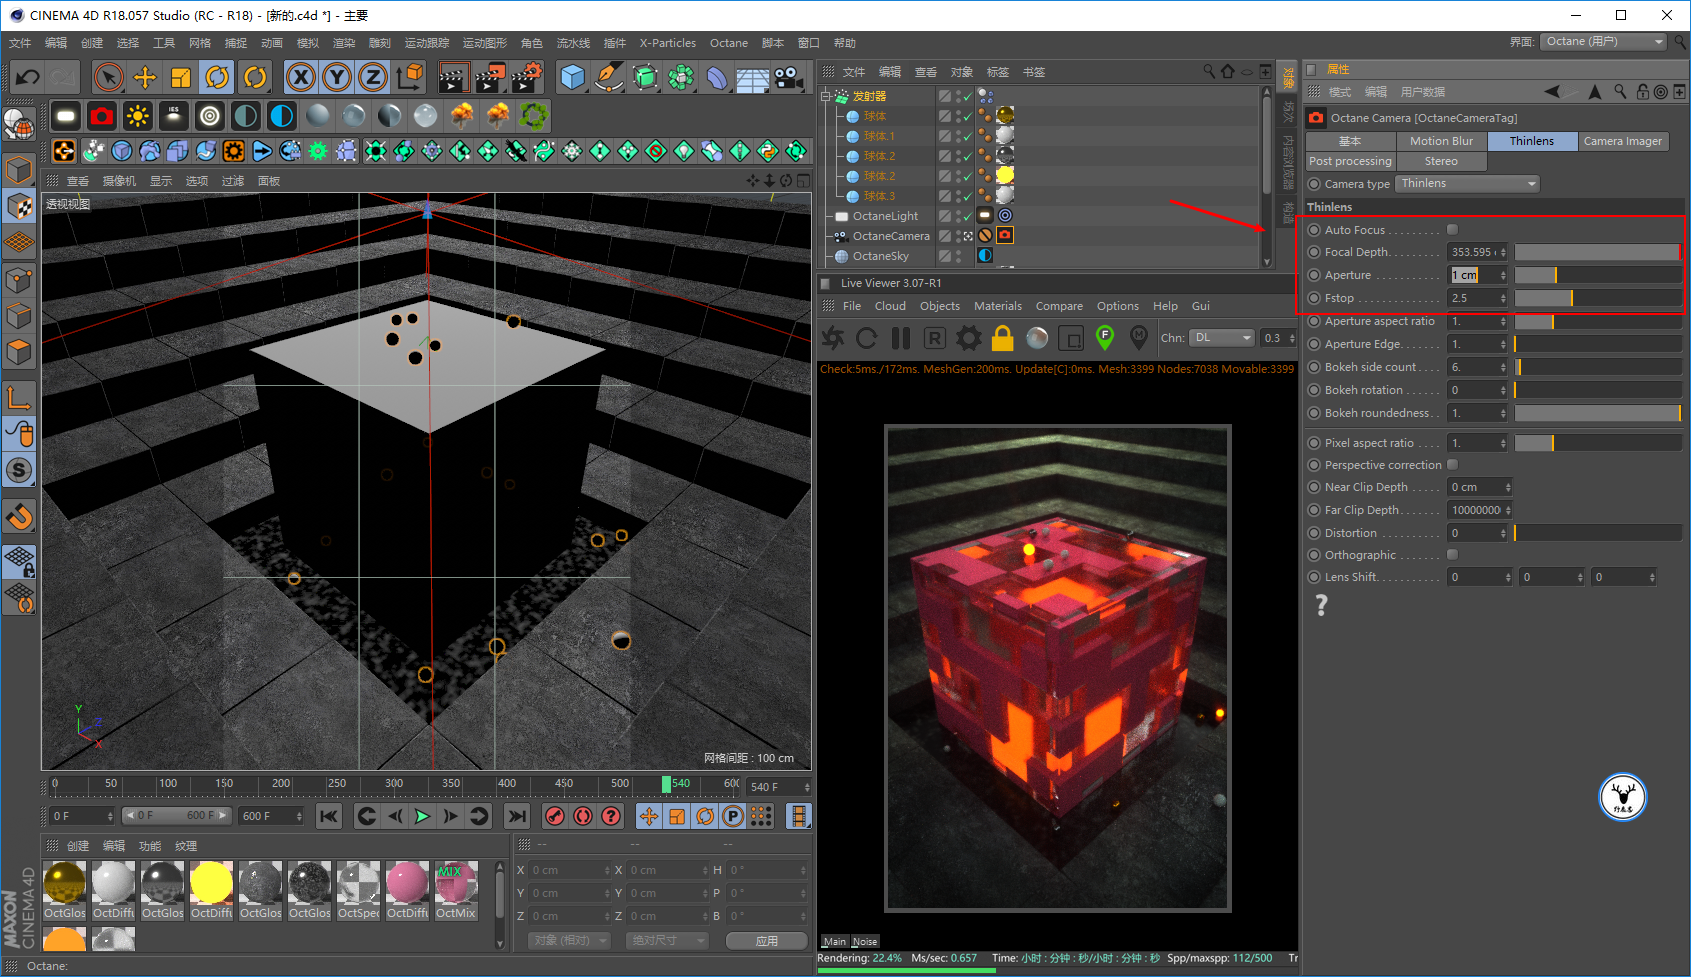Click the Record active objects key icon

coord(555,816)
